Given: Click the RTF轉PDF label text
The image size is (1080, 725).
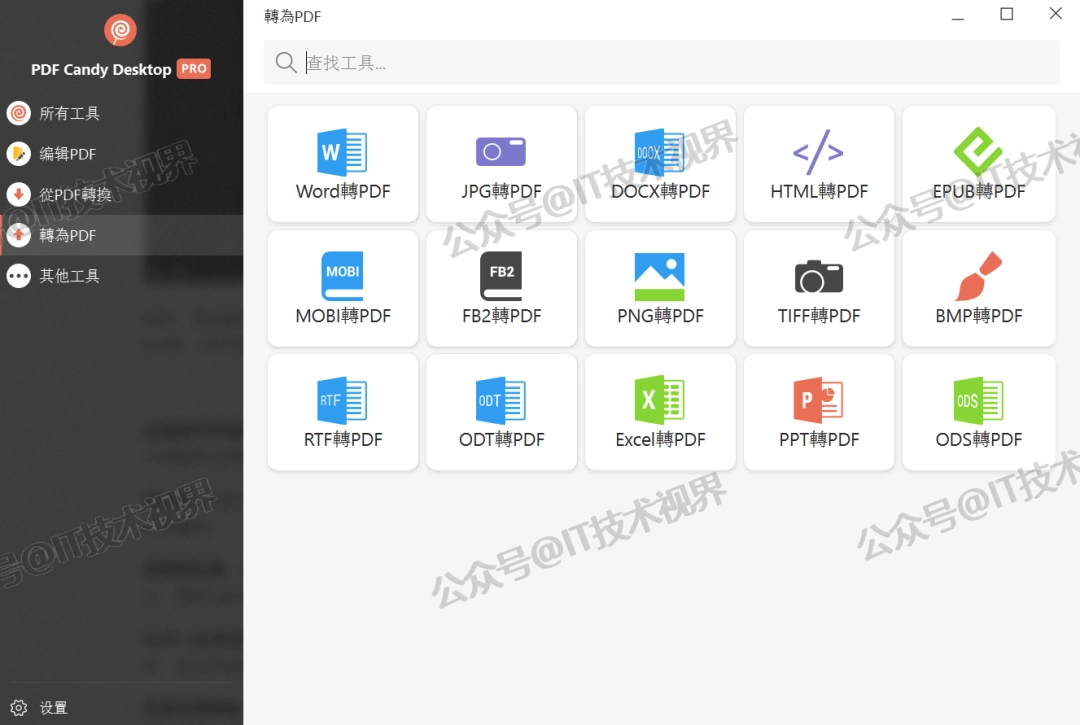Looking at the screenshot, I should [x=343, y=439].
